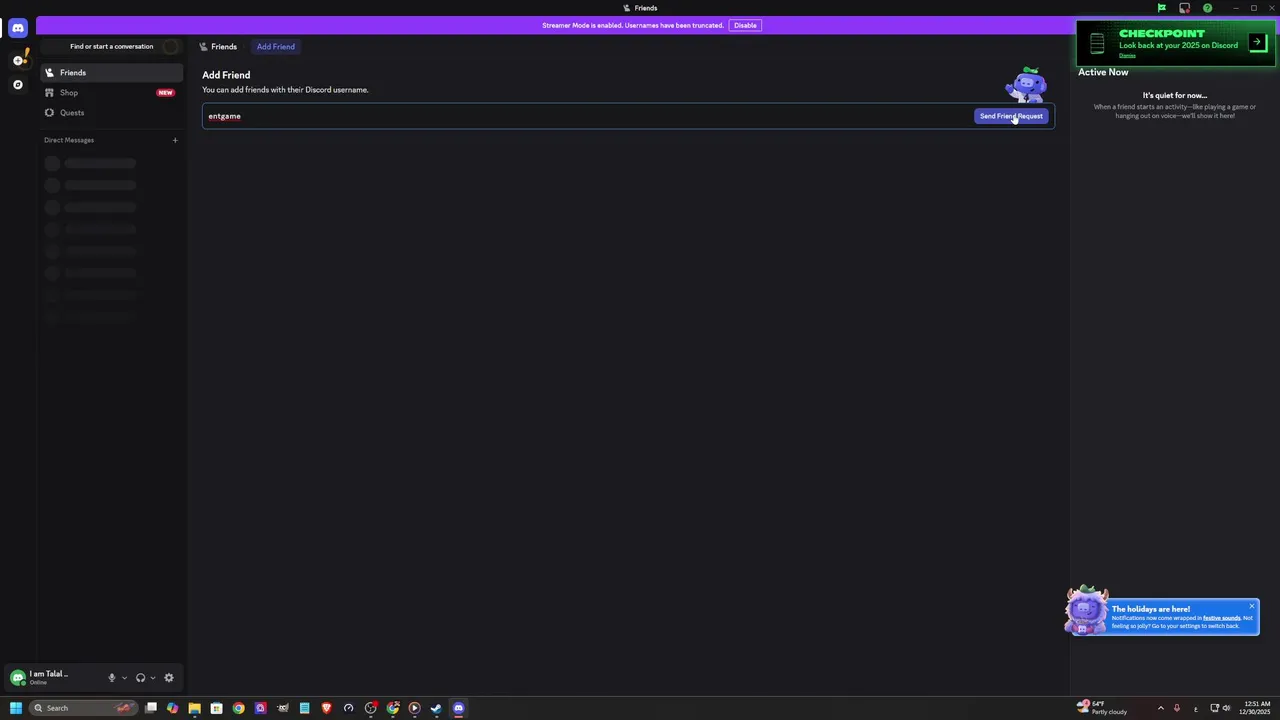Switch to the Friends tab in header
This screenshot has height=720, width=1280.
[218, 47]
